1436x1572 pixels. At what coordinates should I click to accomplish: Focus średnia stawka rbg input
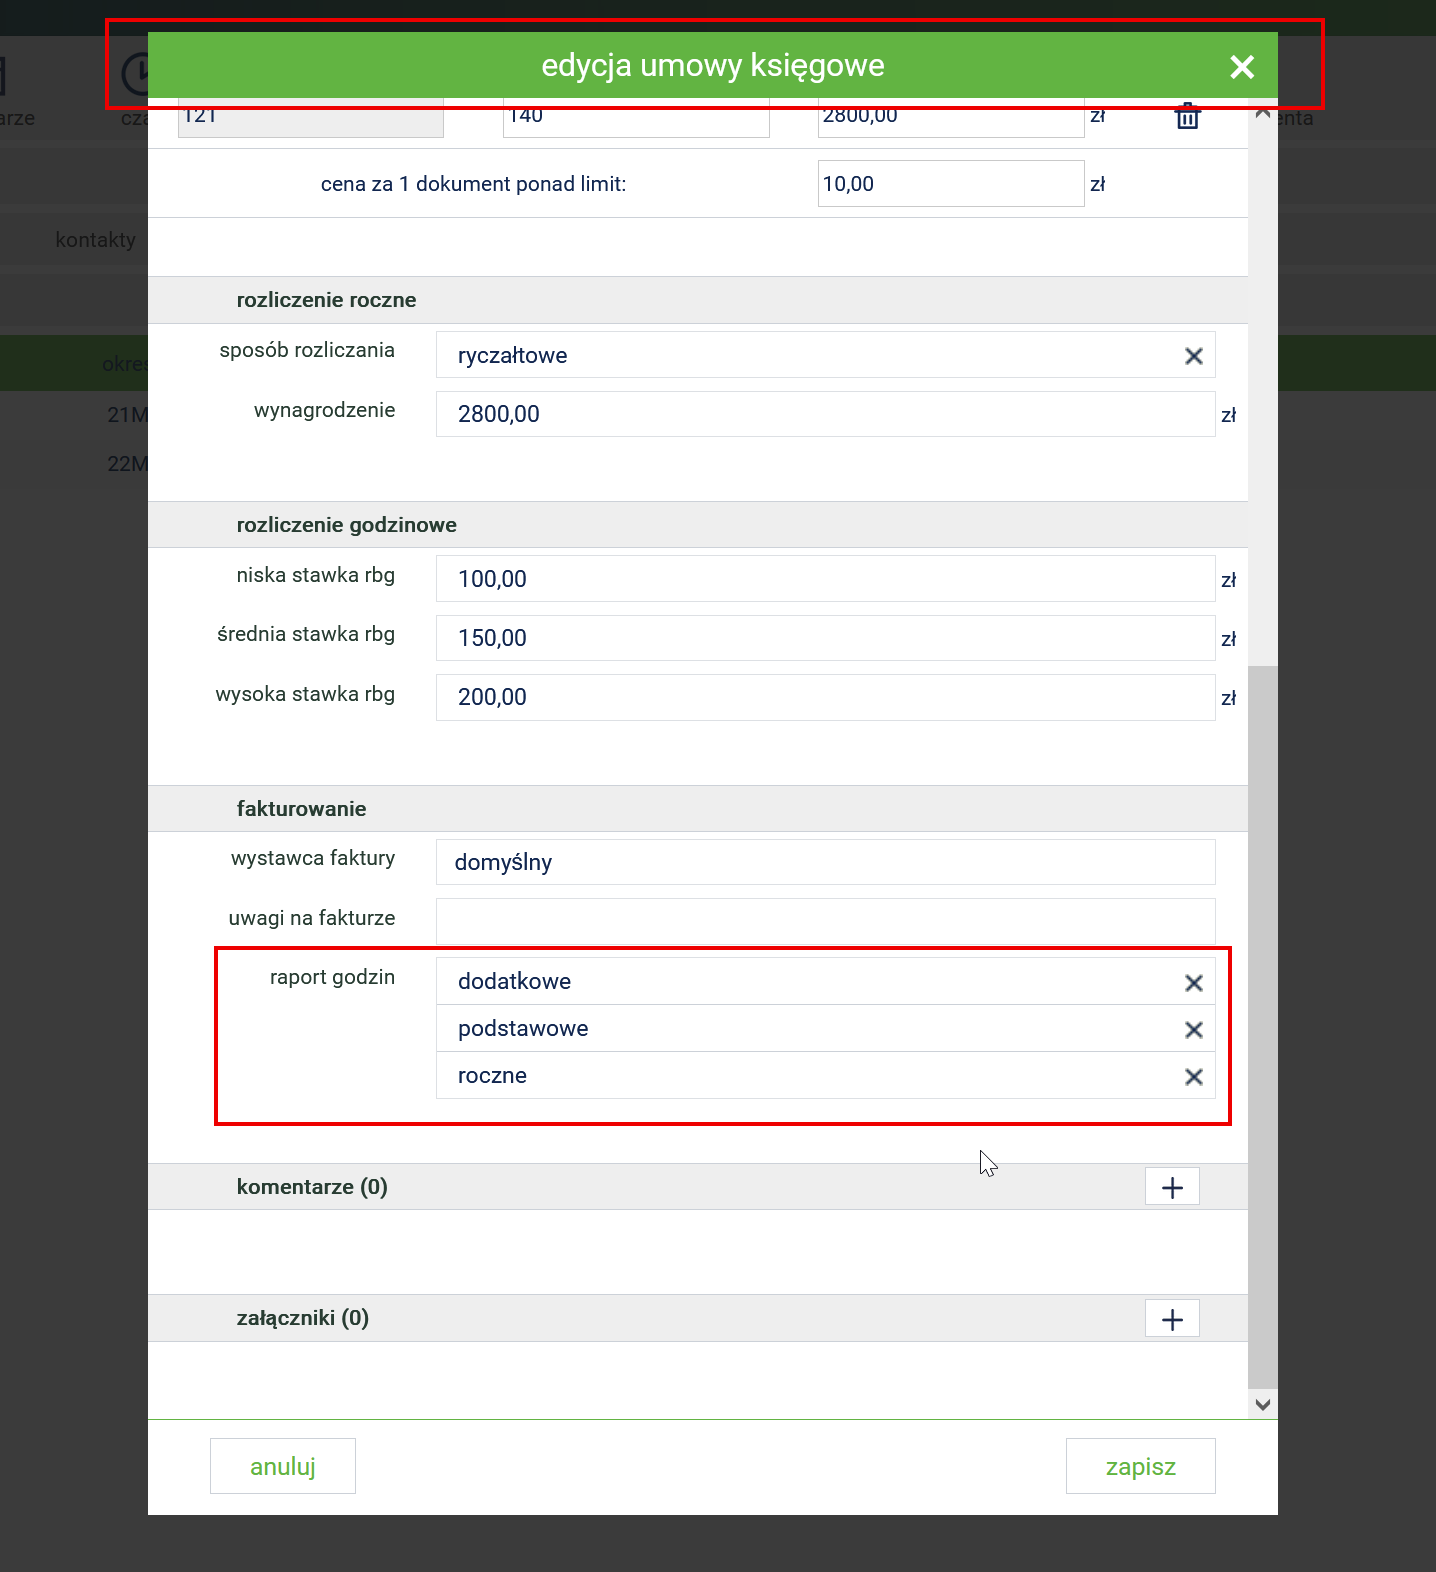click(x=825, y=638)
